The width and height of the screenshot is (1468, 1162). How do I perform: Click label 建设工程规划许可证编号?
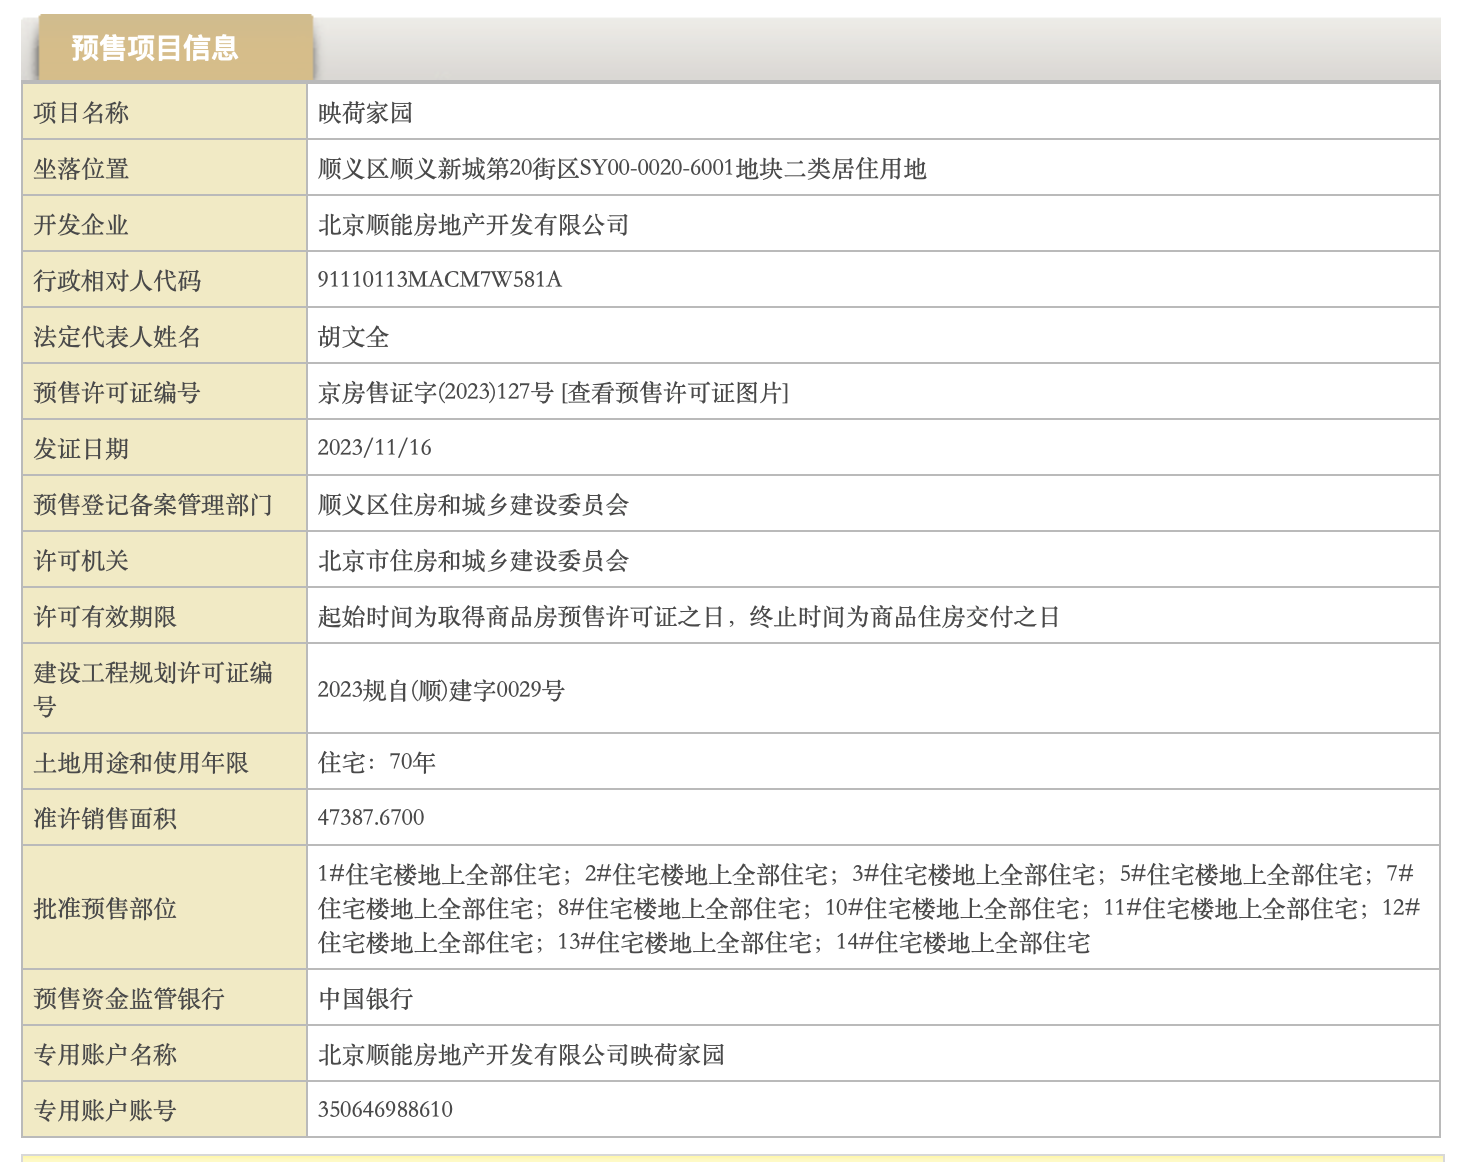pos(153,689)
